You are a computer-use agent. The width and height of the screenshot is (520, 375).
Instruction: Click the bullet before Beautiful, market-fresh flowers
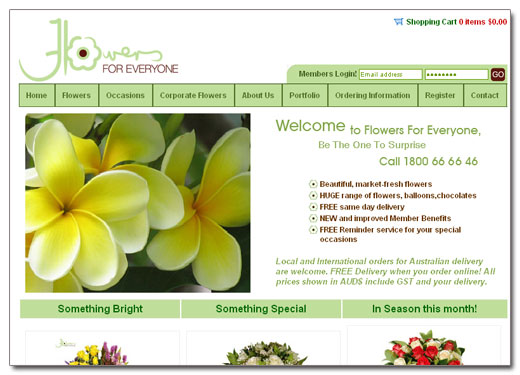coord(313,184)
